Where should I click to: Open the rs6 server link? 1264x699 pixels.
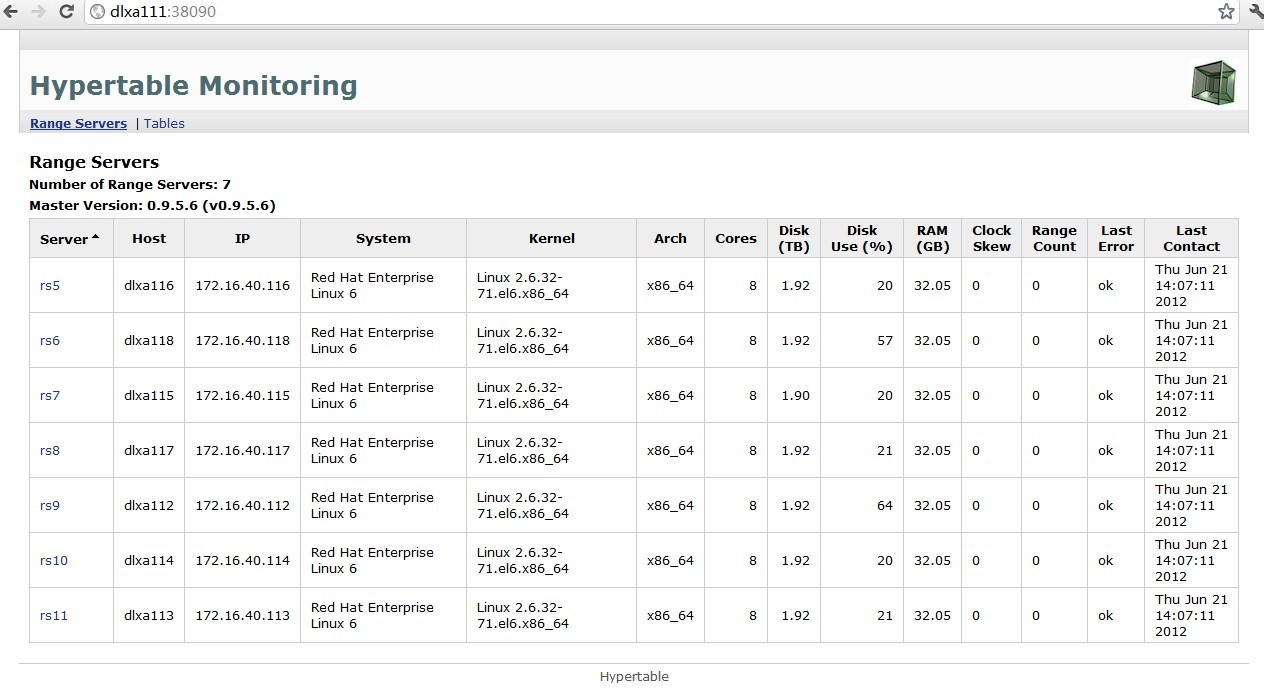pyautogui.click(x=50, y=341)
